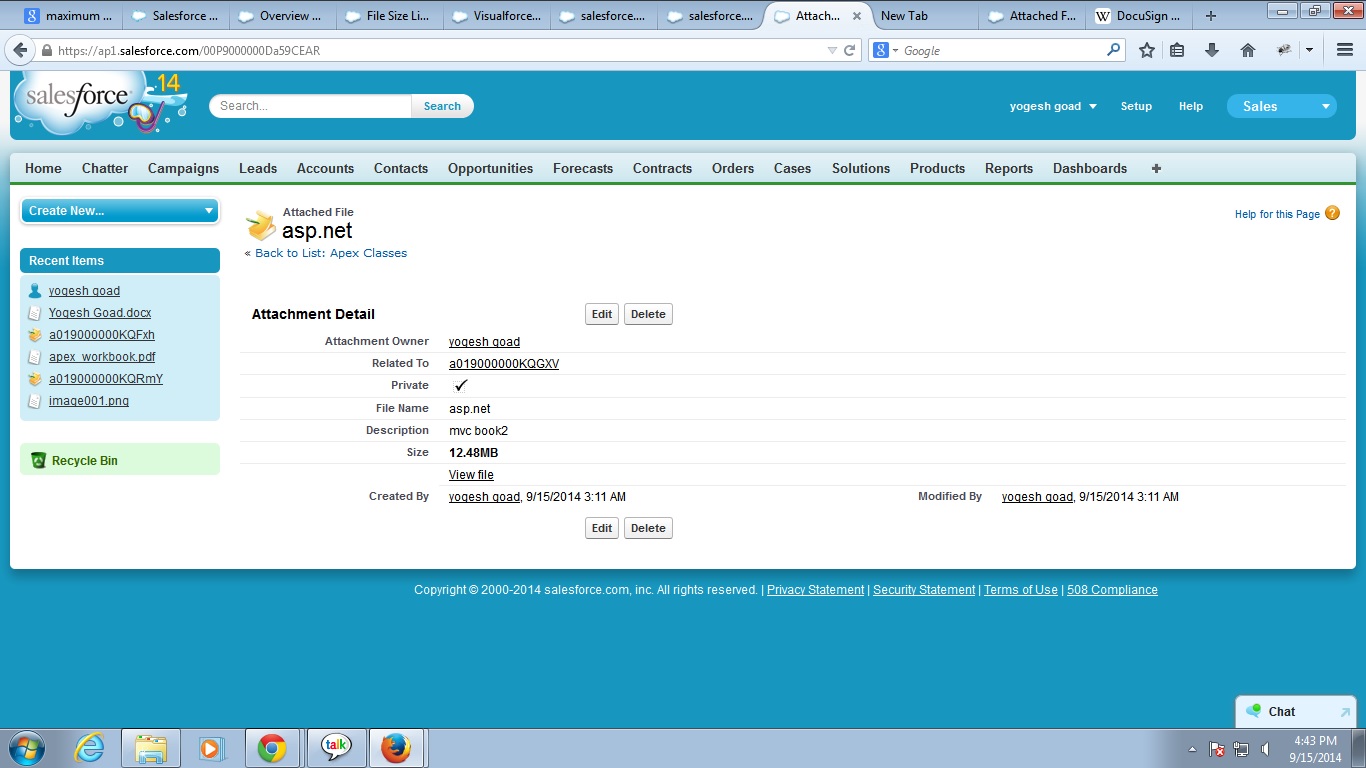The width and height of the screenshot is (1366, 768).
Task: Click the Help for this Page question icon
Action: click(1332, 213)
